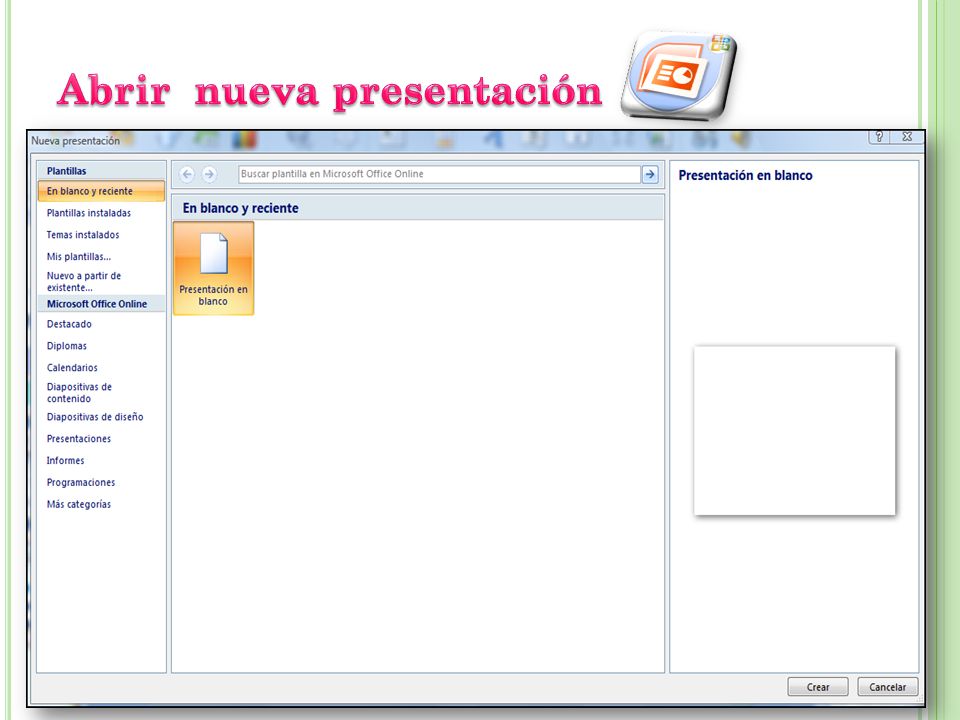Click the Plantillas section header
This screenshot has width=960, height=720.
point(101,171)
